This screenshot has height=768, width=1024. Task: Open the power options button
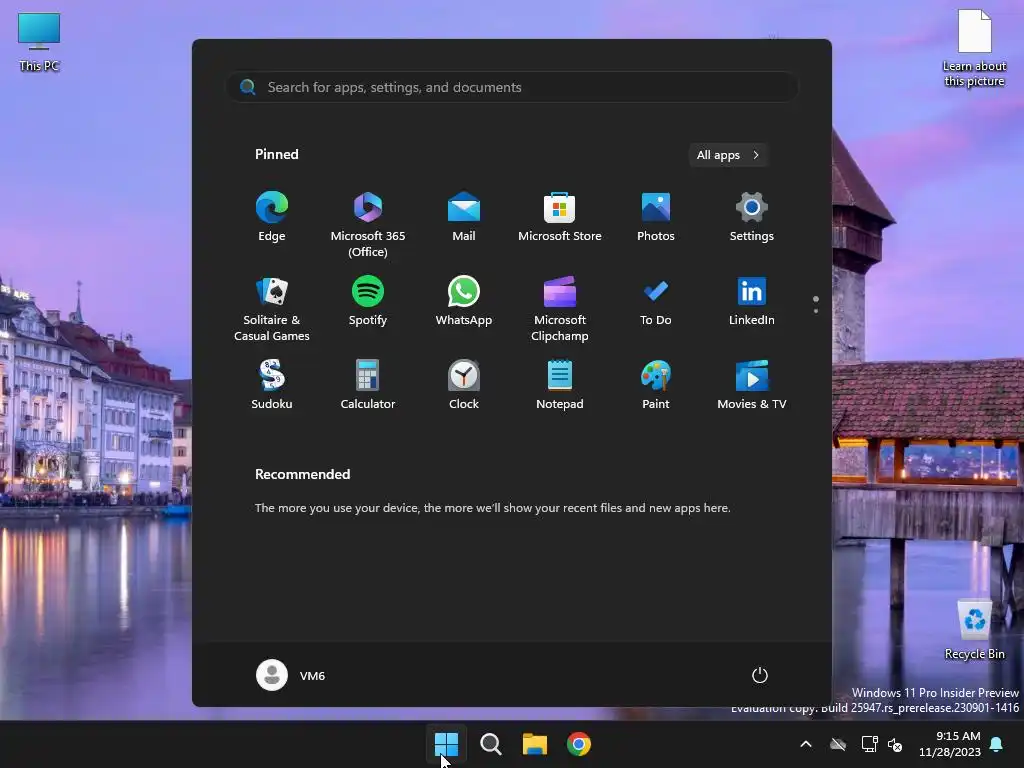(x=760, y=675)
